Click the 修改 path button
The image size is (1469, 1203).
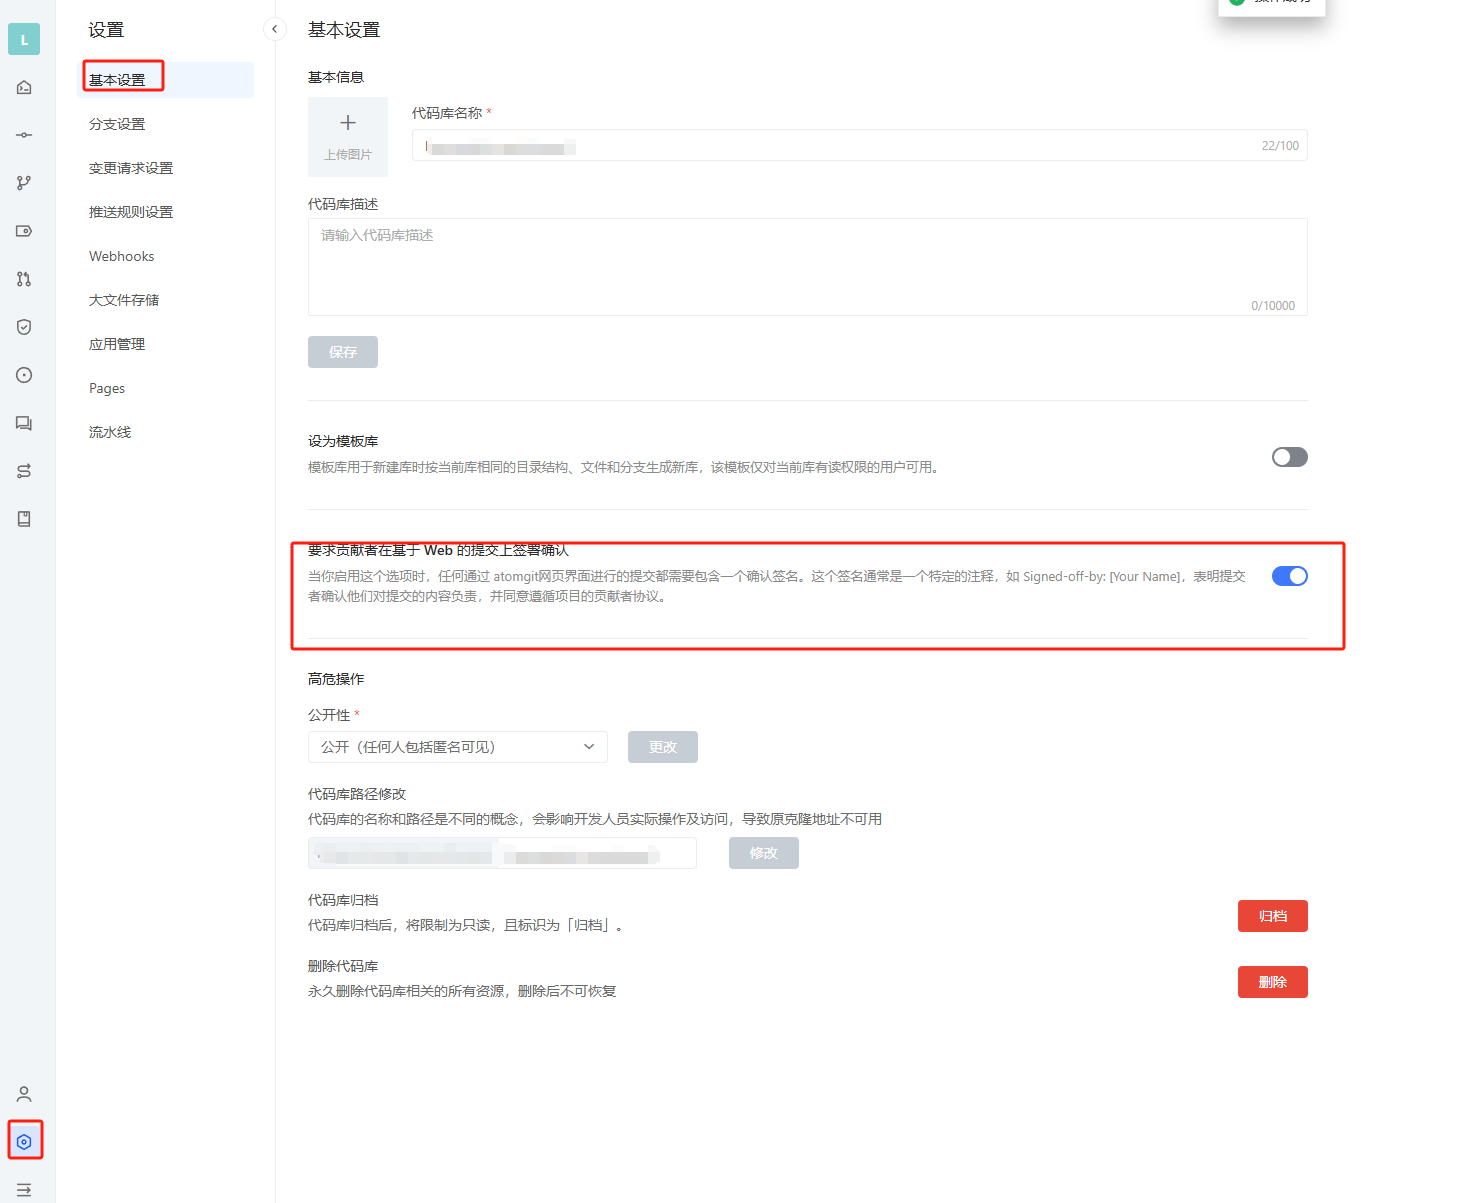click(764, 853)
